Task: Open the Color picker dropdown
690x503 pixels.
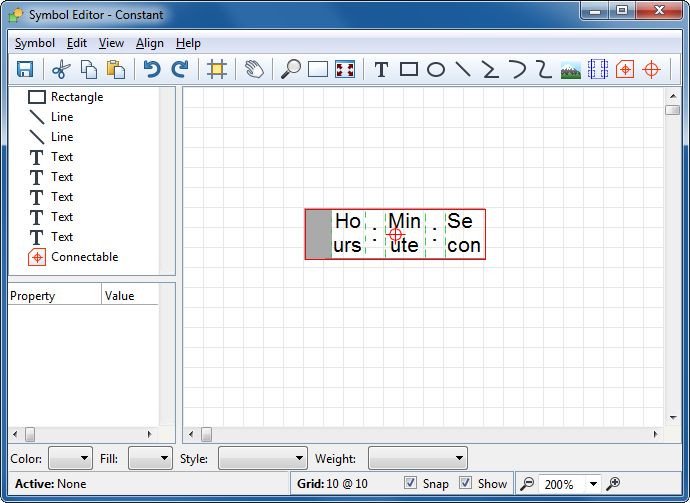Action: tap(70, 458)
